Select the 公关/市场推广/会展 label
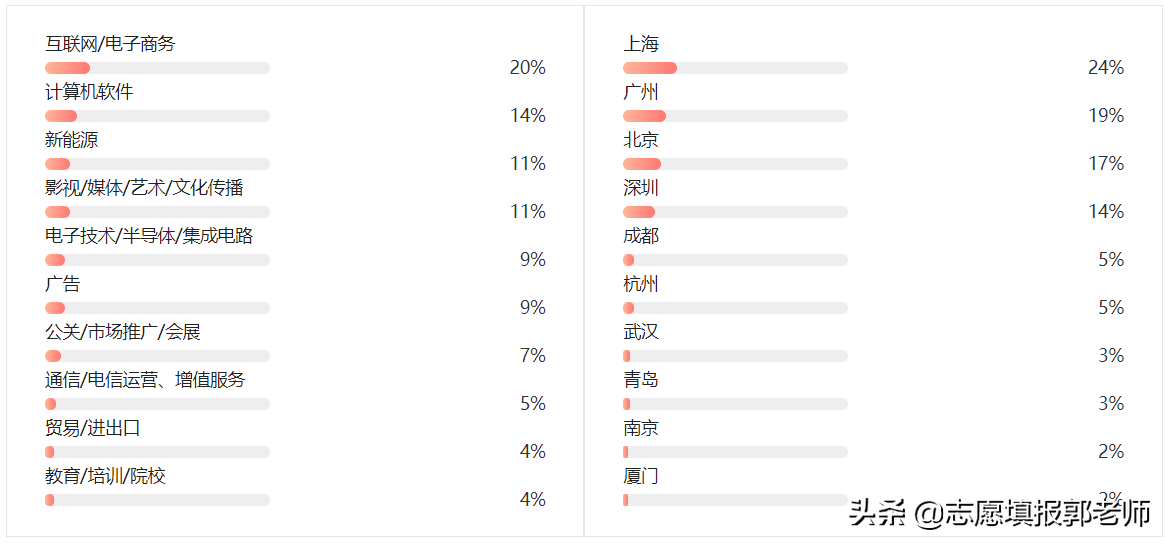The image size is (1167, 544). 123,332
